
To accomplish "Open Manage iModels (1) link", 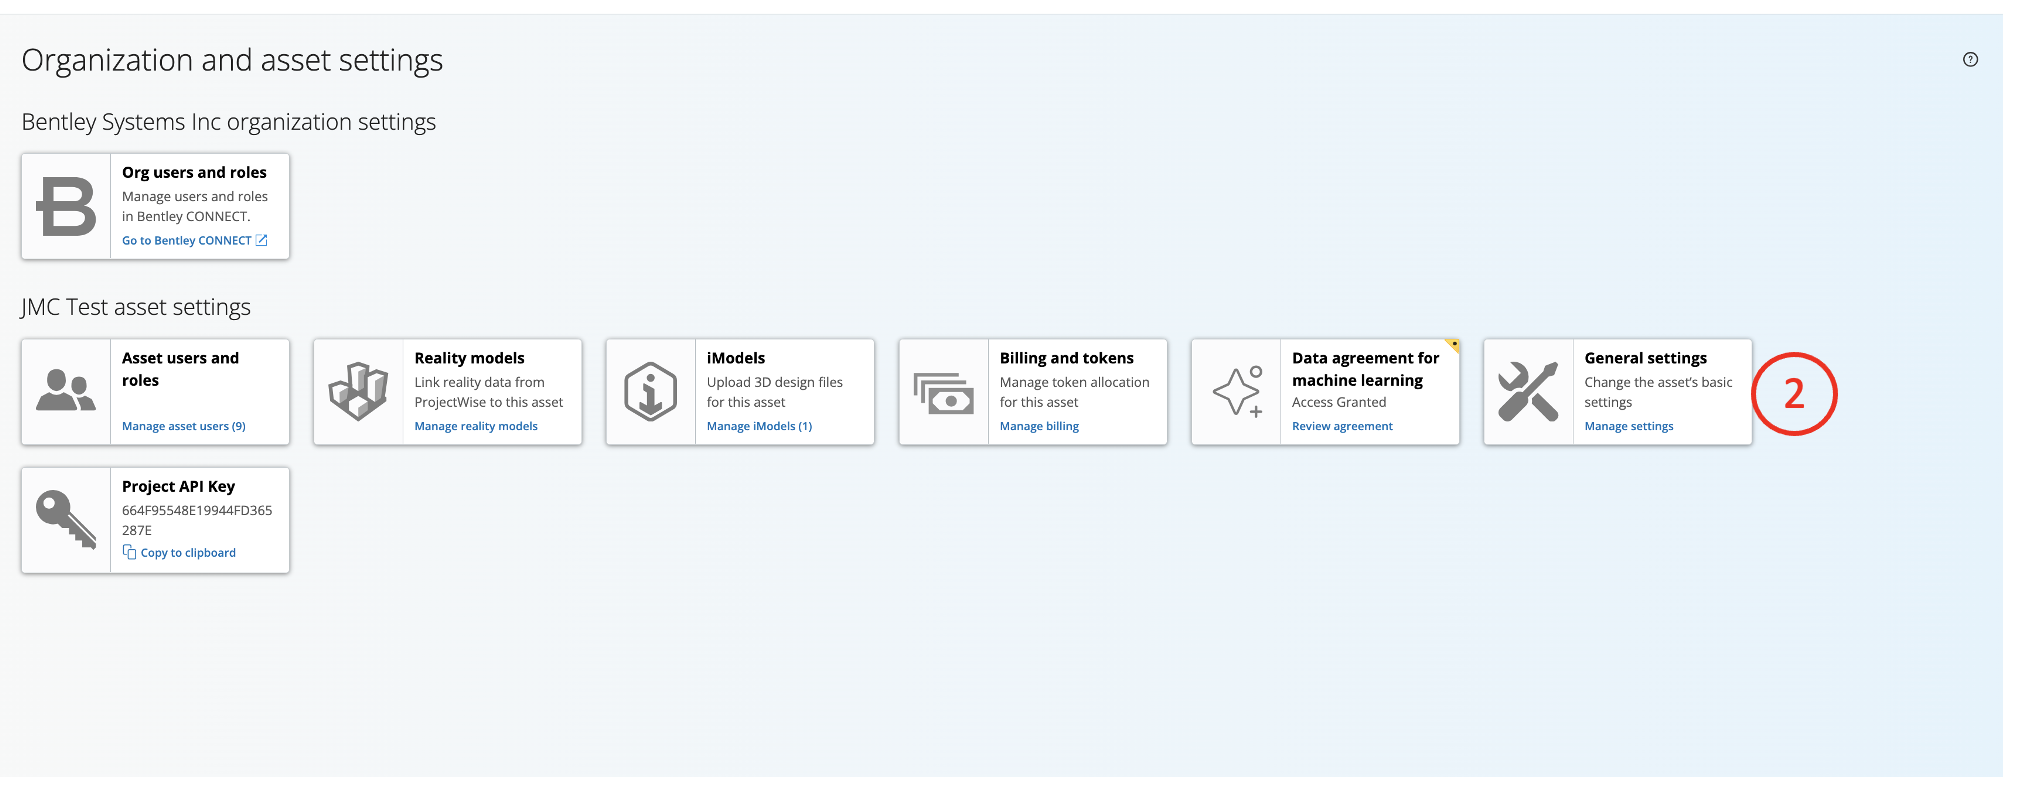I will 759,426.
